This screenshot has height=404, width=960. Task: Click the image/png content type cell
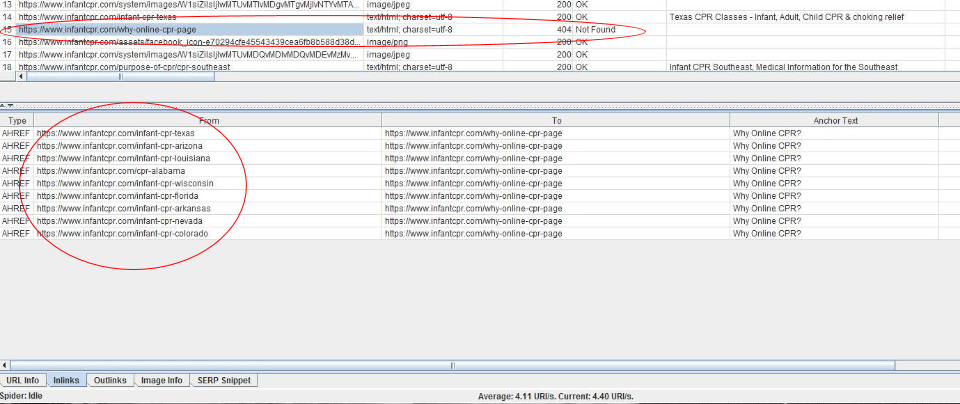[x=433, y=42]
